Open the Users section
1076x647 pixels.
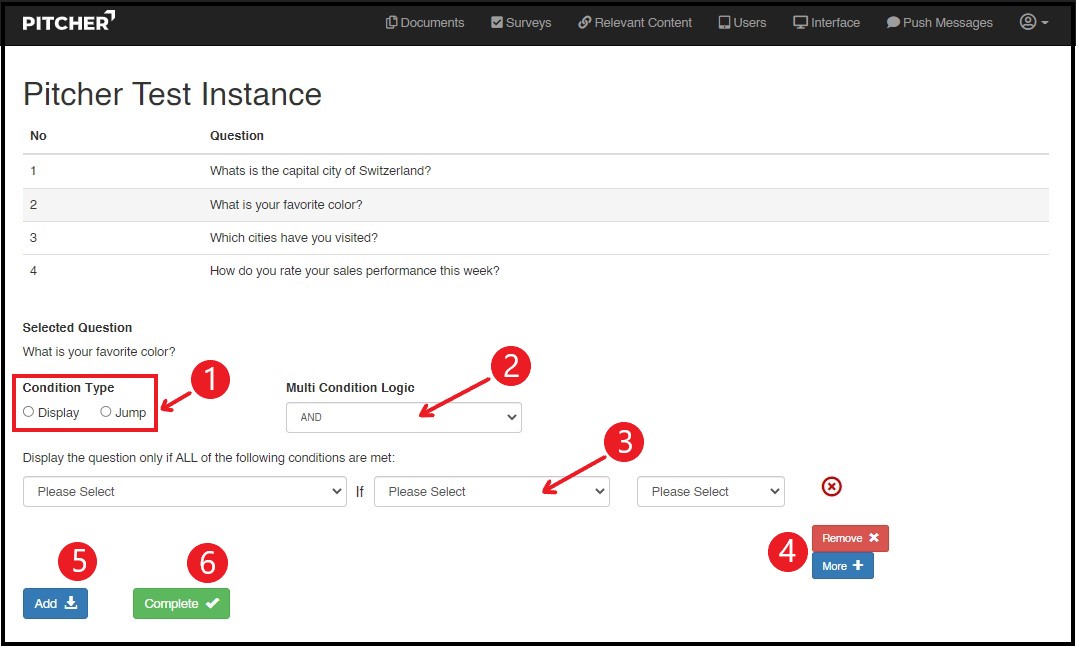tap(742, 22)
